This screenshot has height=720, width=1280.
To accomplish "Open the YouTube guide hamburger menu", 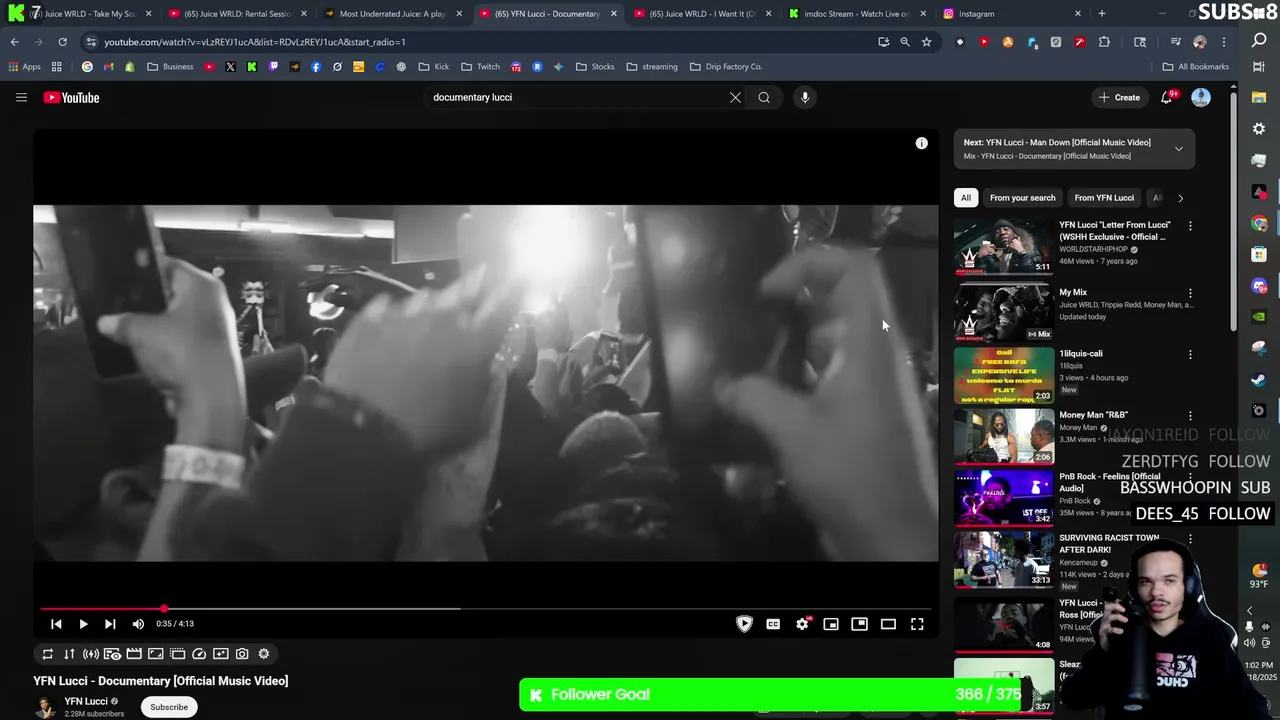I will (21, 97).
